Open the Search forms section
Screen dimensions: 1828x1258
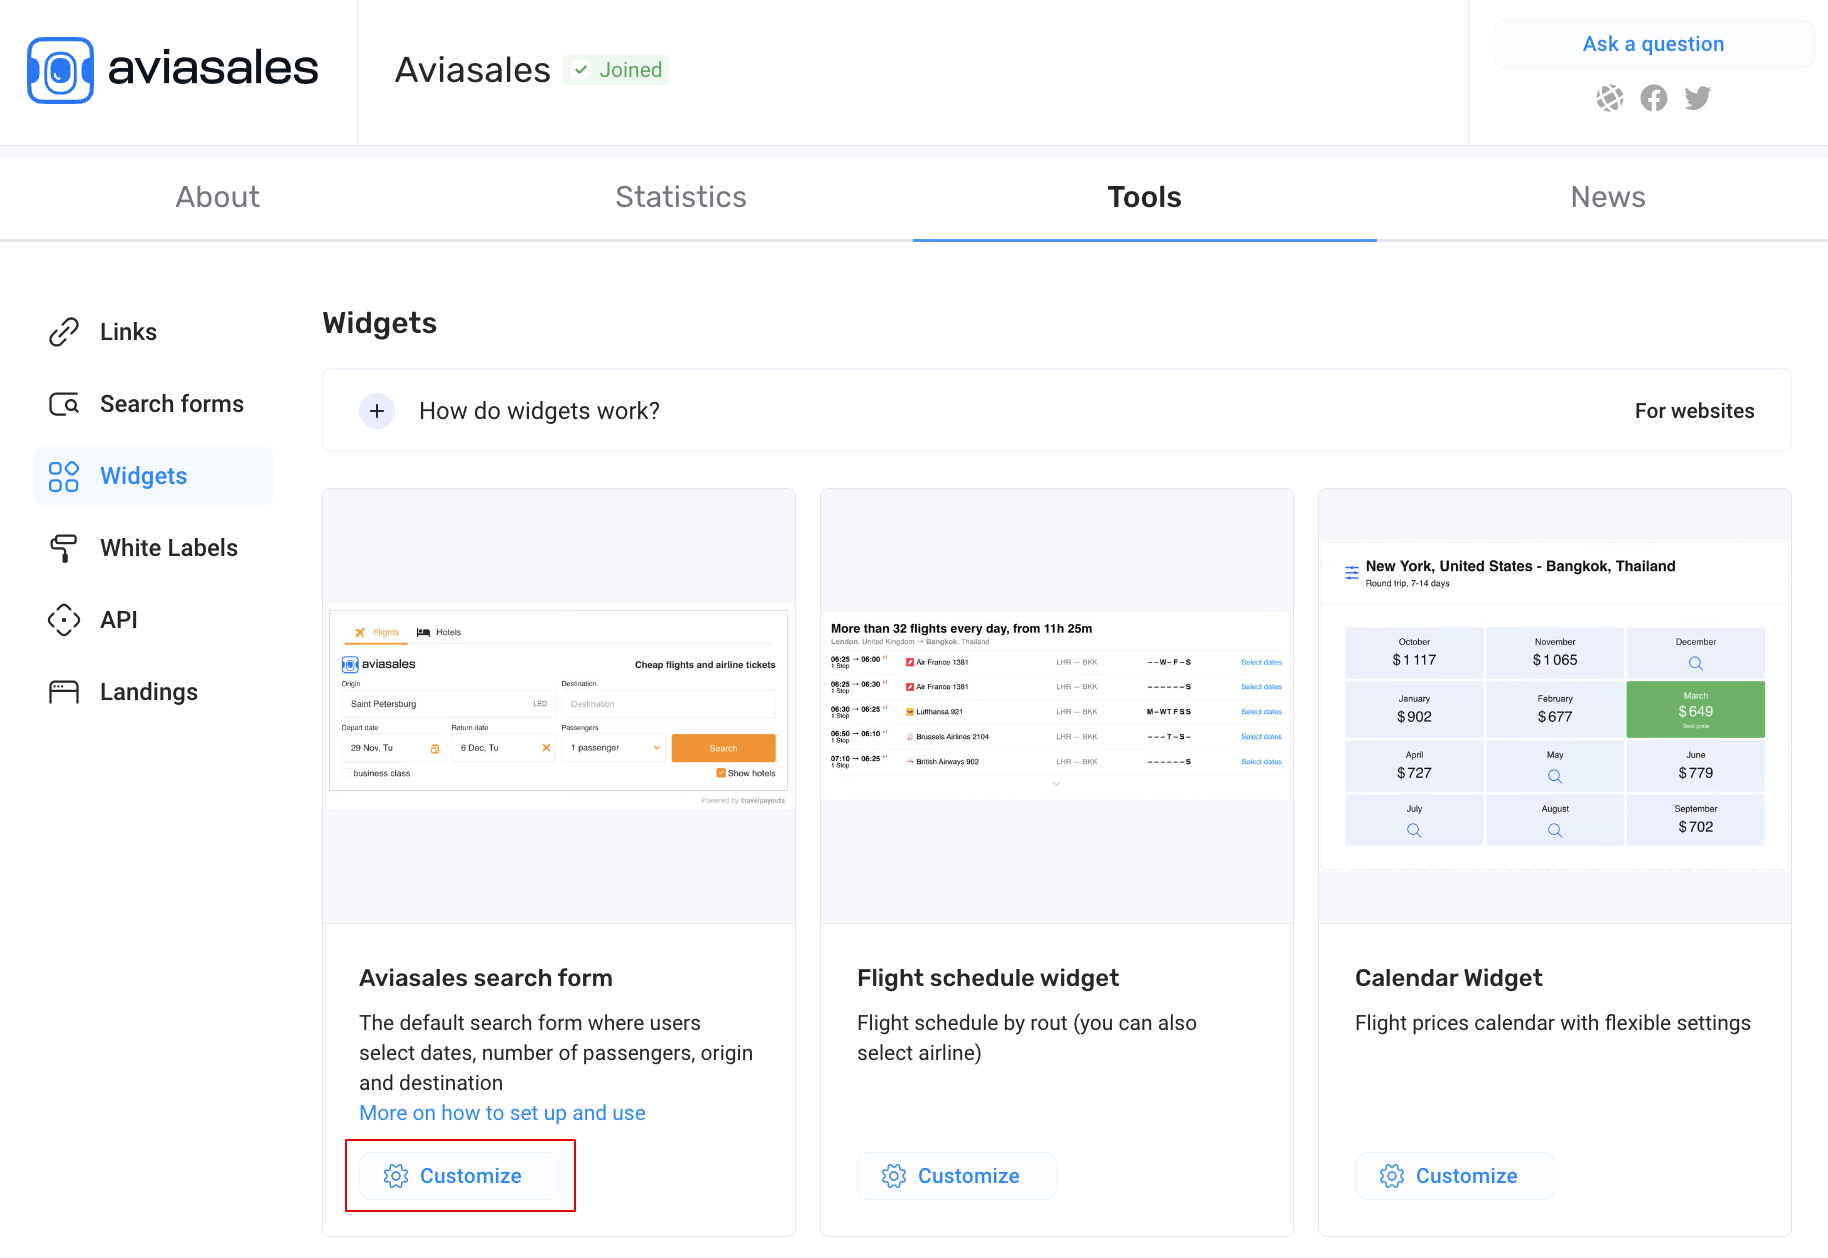click(64, 403)
